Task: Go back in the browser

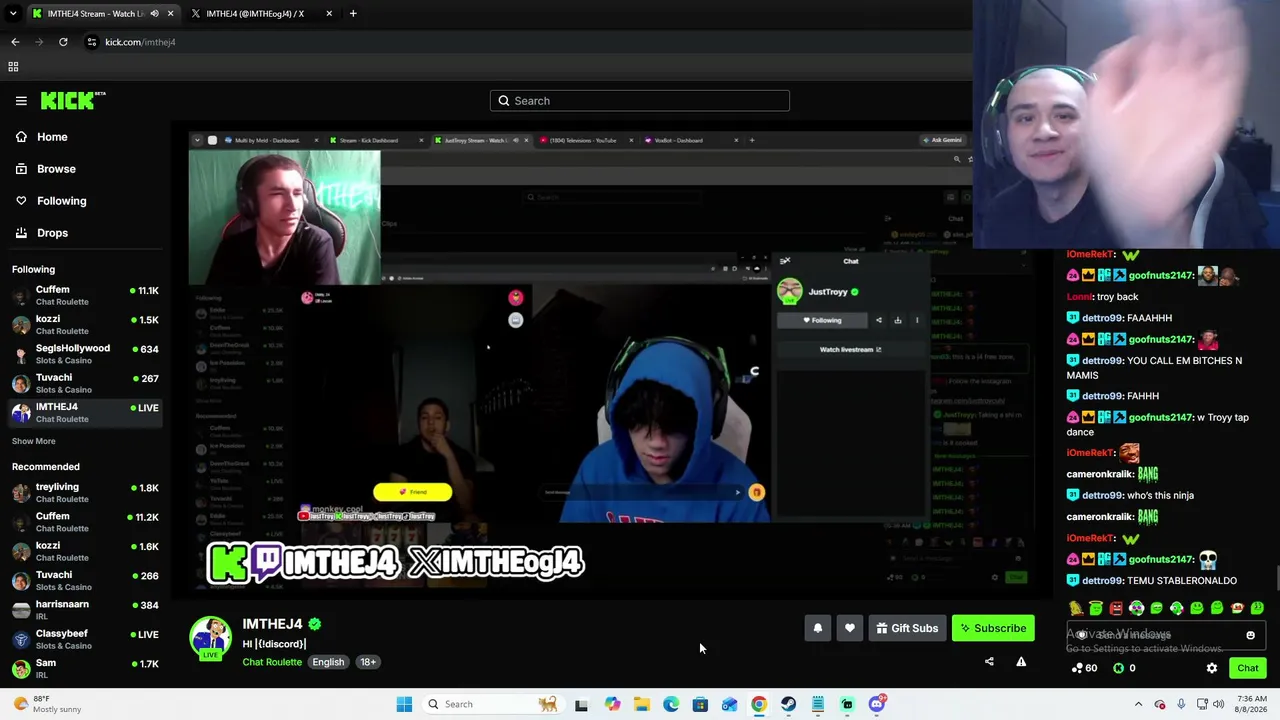Action: tap(15, 42)
